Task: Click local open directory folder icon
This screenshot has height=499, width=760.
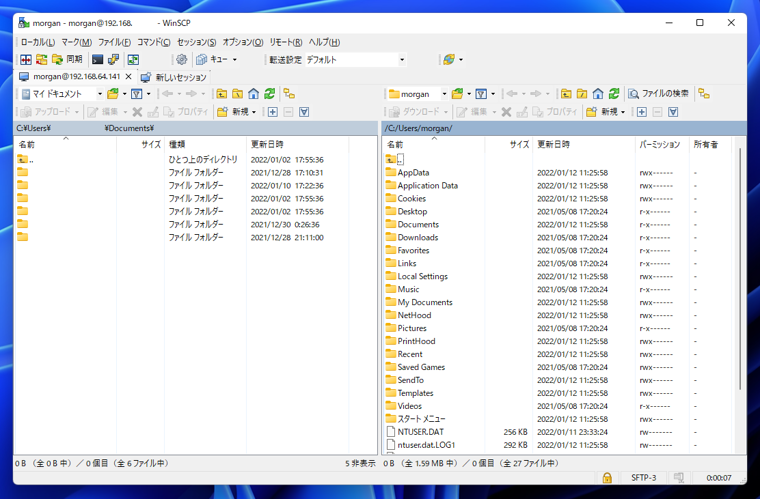Action: 113,94
